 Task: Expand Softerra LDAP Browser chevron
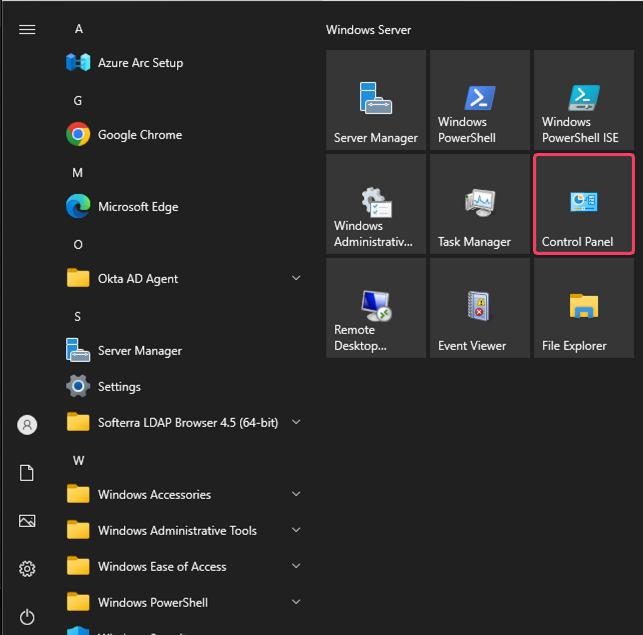click(x=296, y=422)
